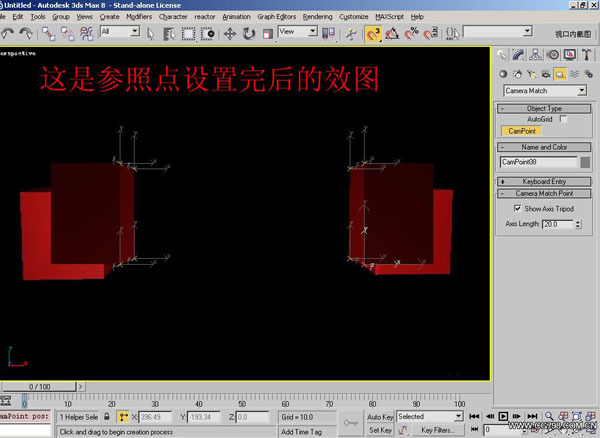Click the Axis Length value field
Viewport: 600px width, 438px height.
(x=558, y=224)
